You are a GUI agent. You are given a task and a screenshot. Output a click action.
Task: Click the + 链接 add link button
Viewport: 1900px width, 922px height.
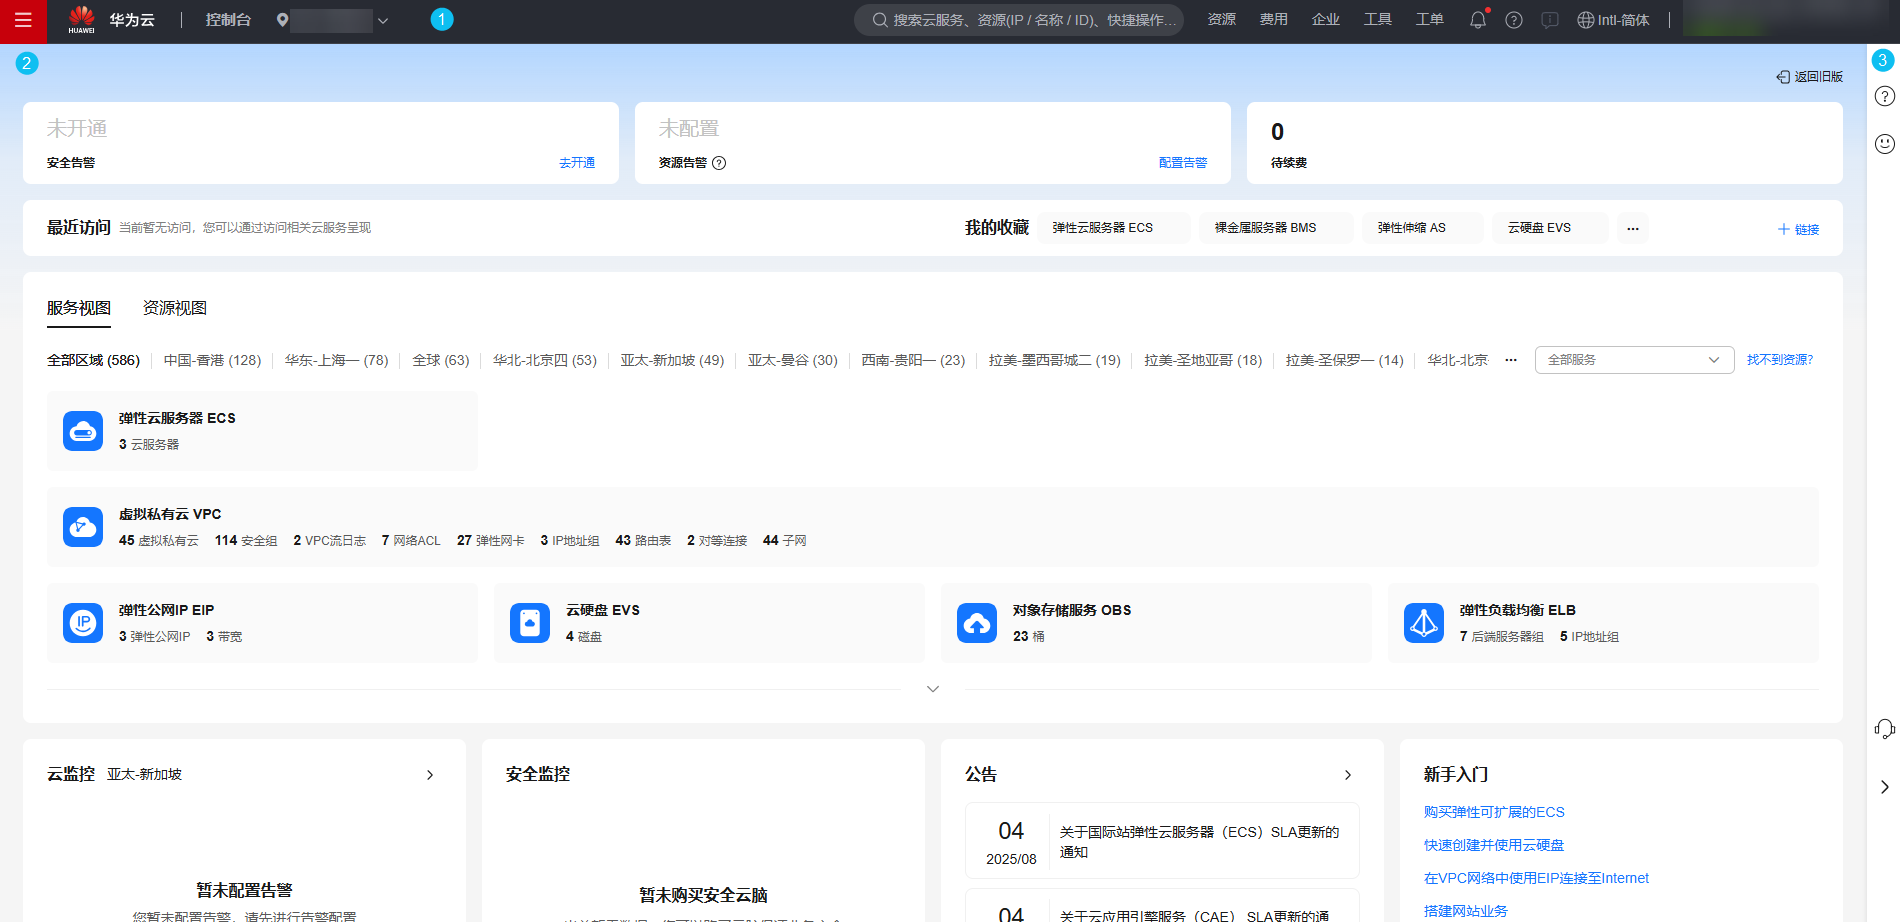pyautogui.click(x=1798, y=229)
